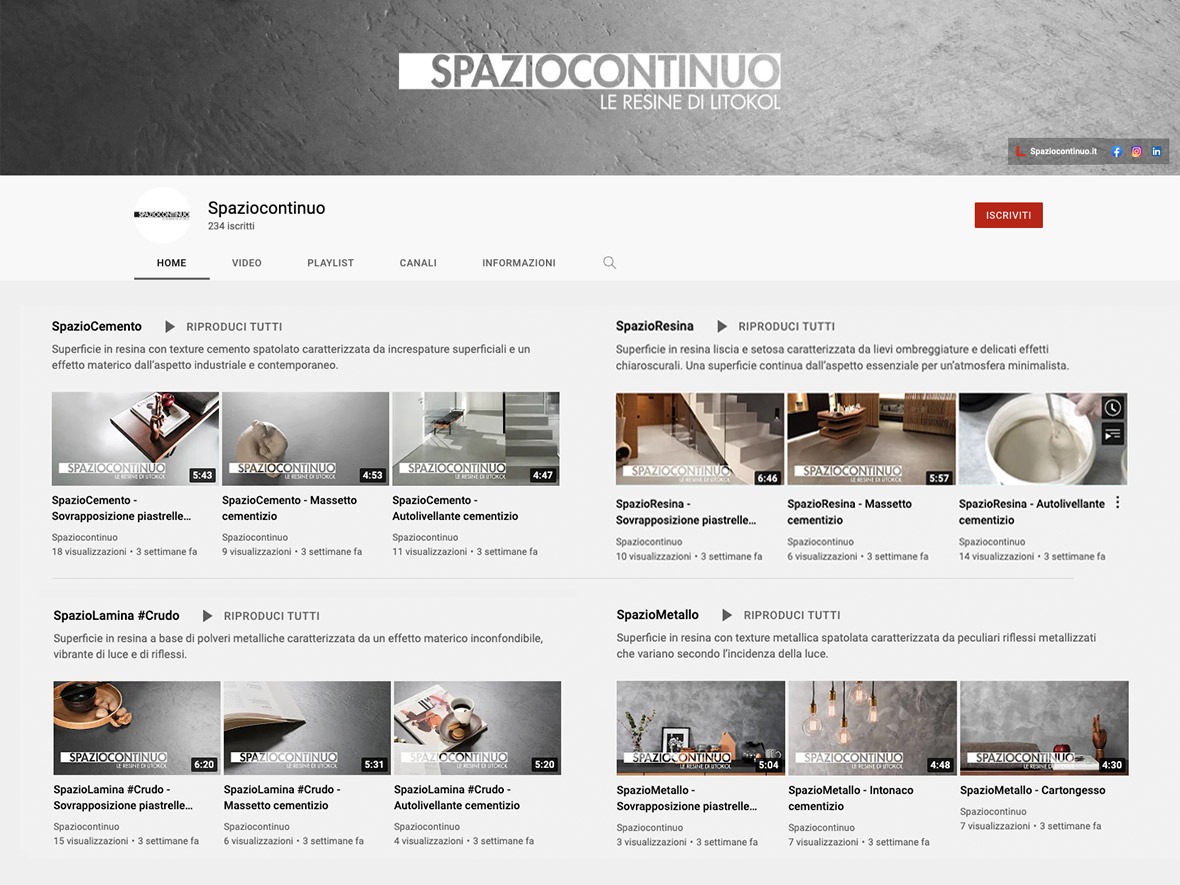Open the SpazioLamina #Crudo playlist title
1180x885 pixels.
tap(116, 616)
